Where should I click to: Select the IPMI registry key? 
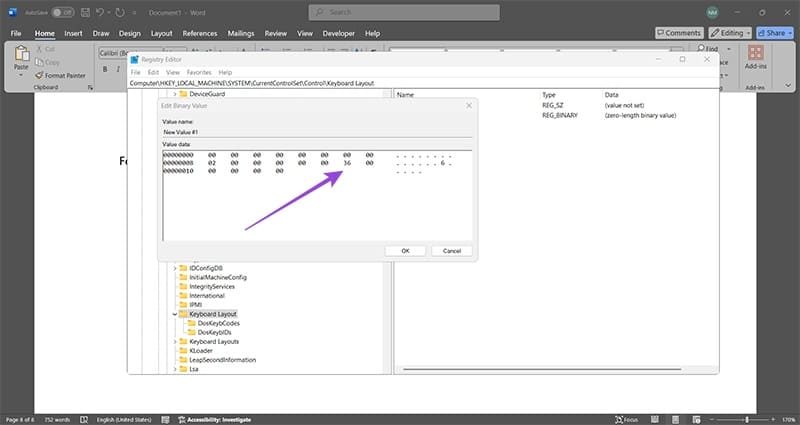(195, 305)
